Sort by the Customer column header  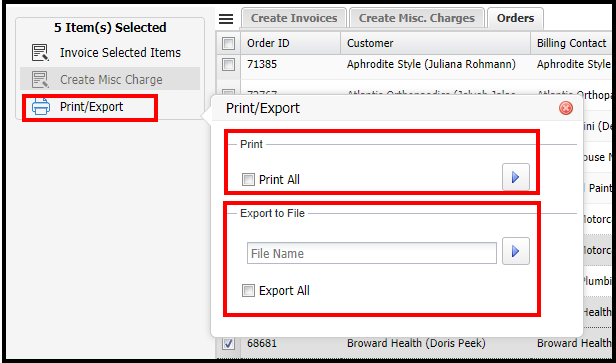click(436, 43)
